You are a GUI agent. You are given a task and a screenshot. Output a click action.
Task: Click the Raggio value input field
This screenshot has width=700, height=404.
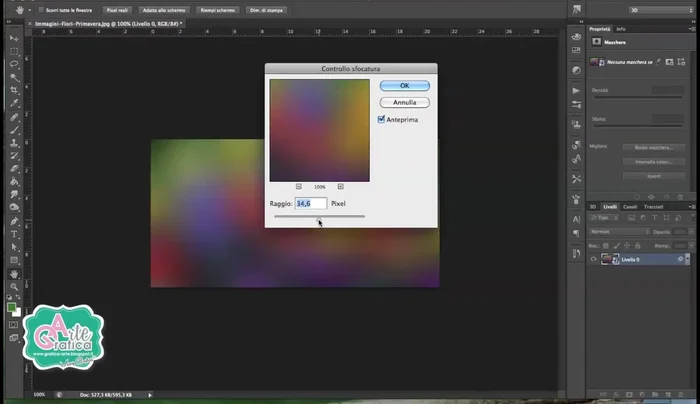(311, 203)
